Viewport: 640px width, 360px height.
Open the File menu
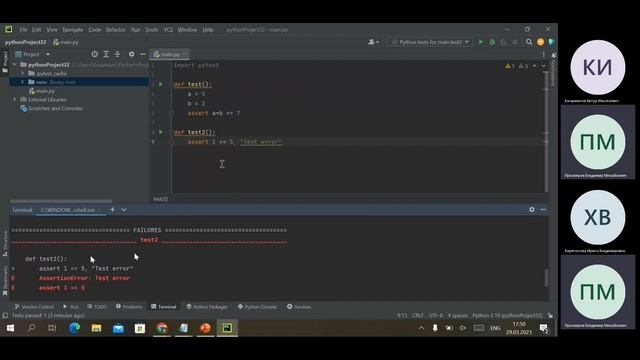coord(23,30)
